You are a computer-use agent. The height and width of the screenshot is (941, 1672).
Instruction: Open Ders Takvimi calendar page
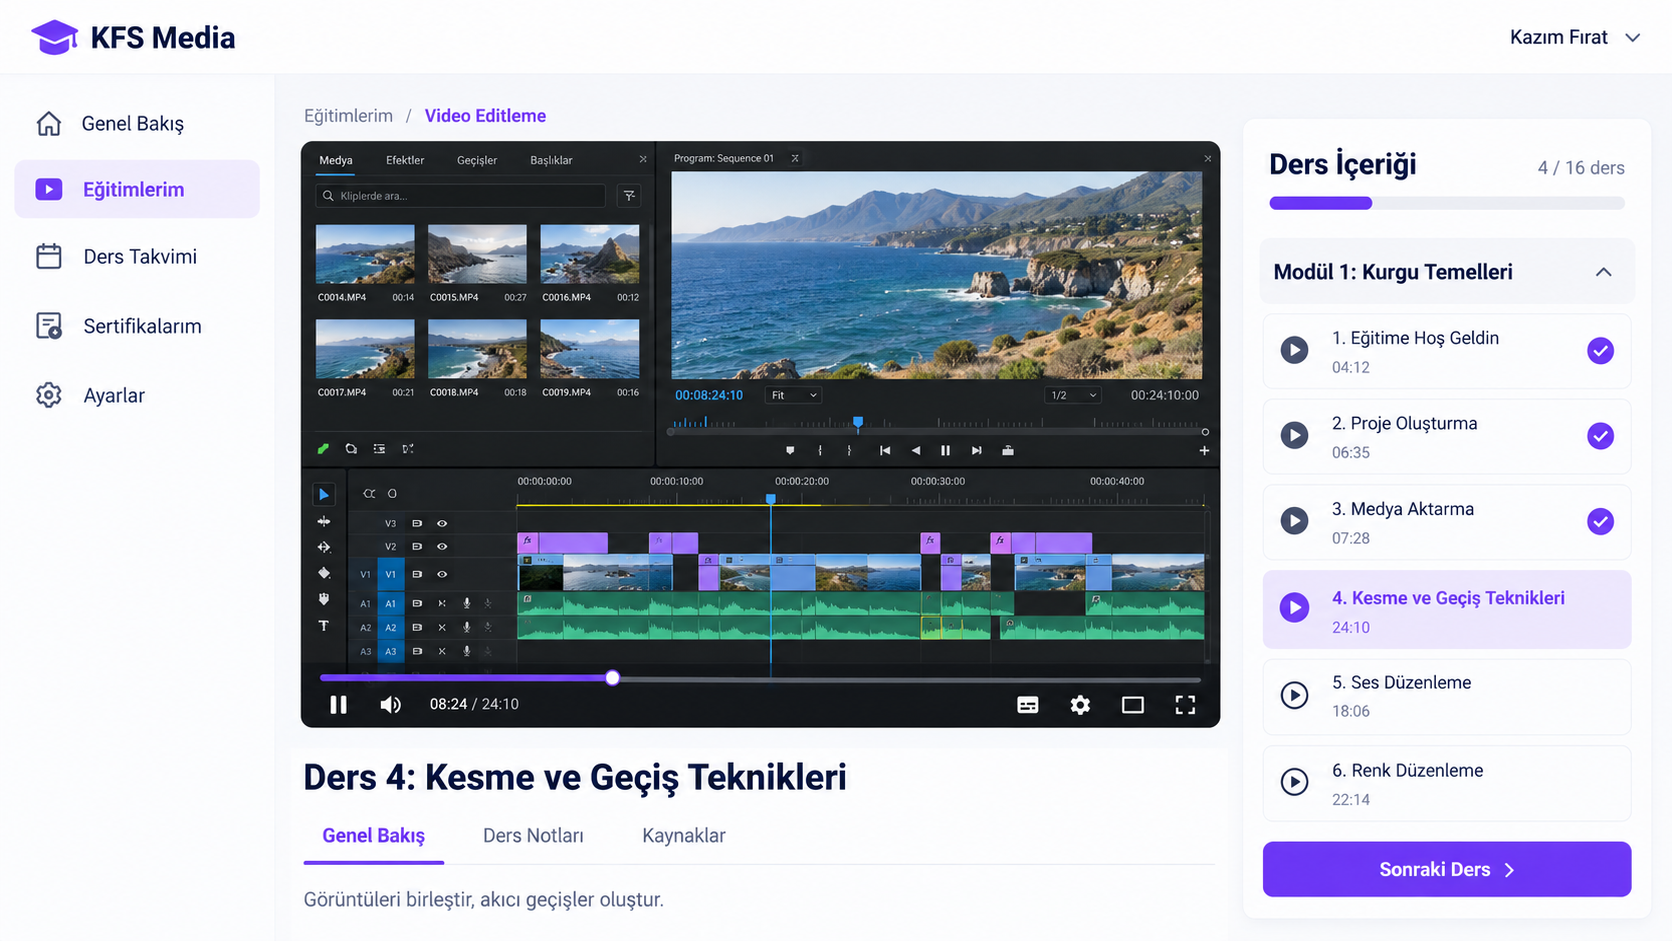pos(137,256)
